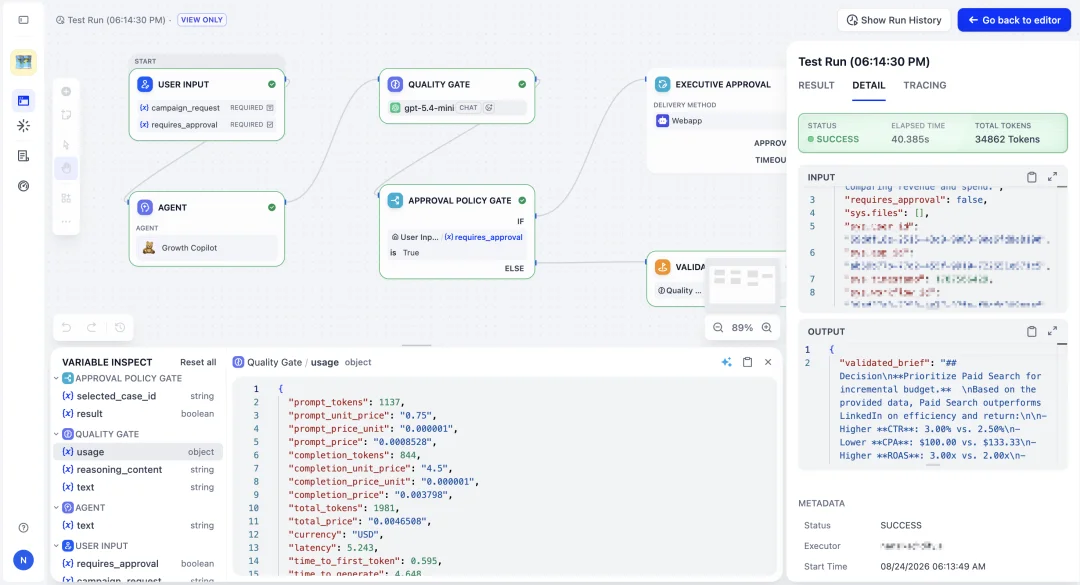Screen dimensions: 1080x585
Task: Select the selected_case_id variable
Action: click(138, 396)
